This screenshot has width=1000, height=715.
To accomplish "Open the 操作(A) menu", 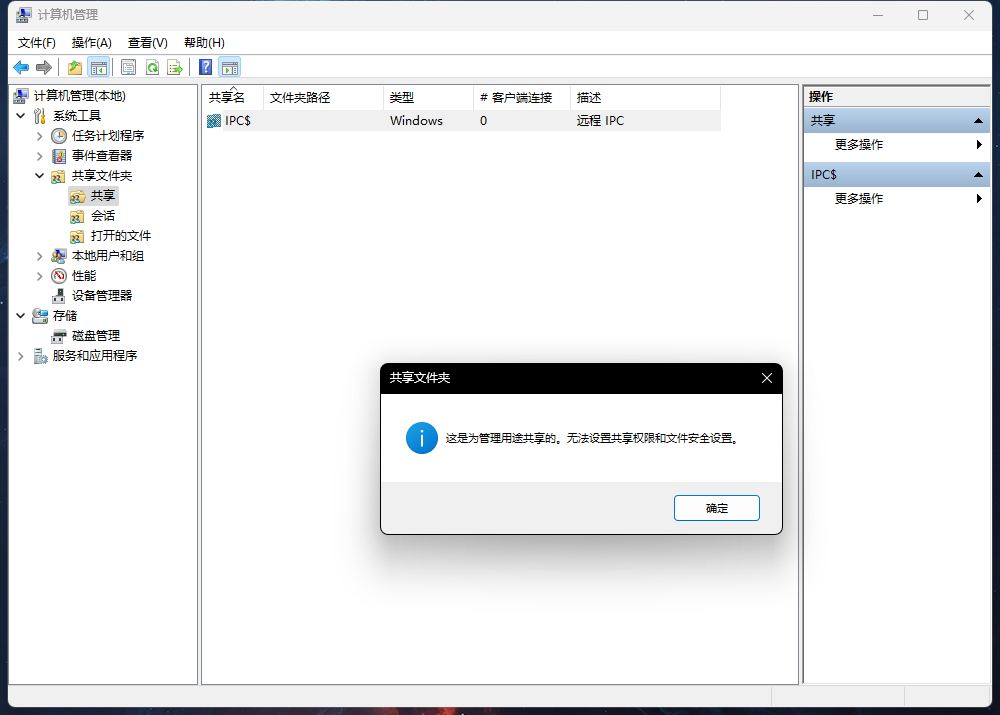I will [x=91, y=43].
